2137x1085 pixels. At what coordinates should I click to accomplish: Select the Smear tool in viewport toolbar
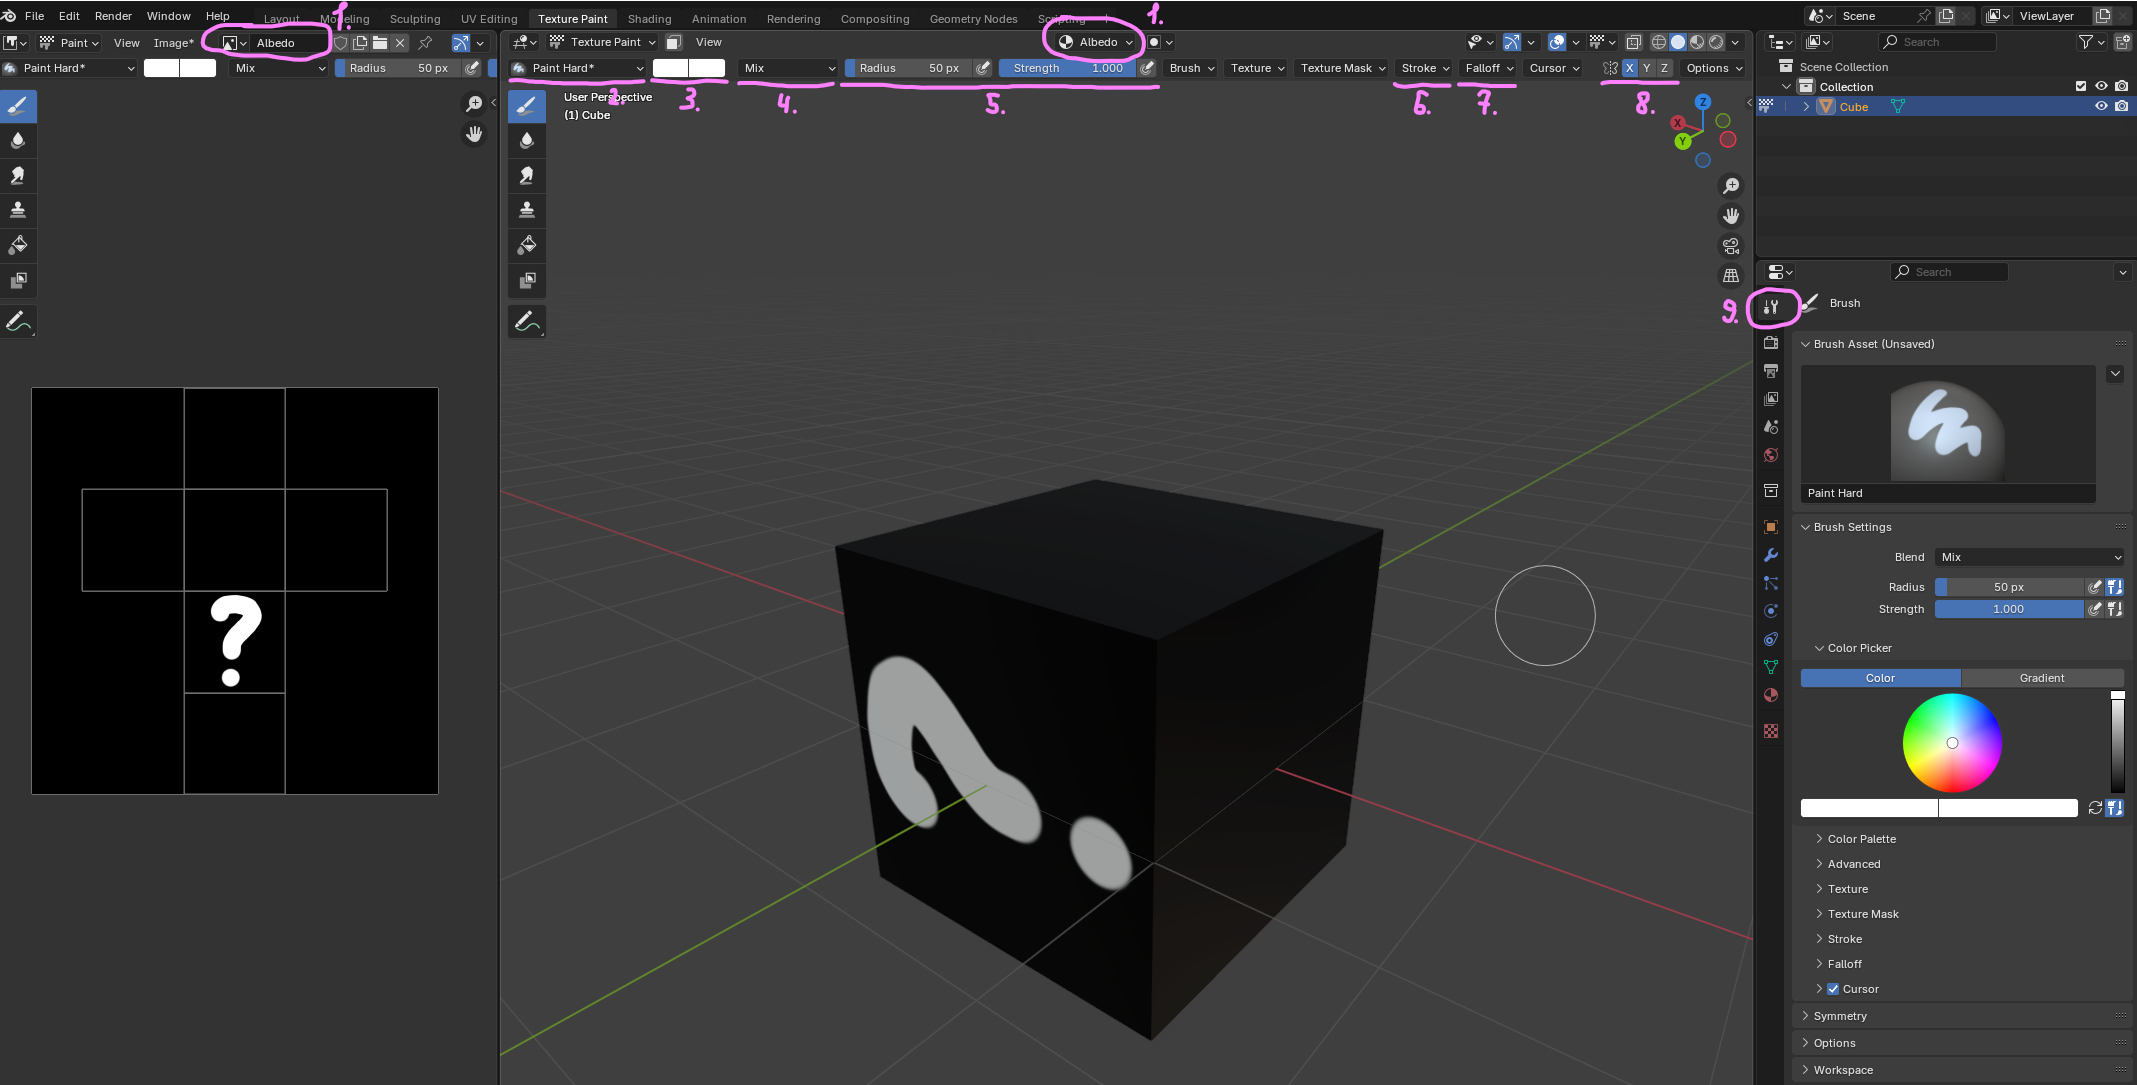(527, 175)
